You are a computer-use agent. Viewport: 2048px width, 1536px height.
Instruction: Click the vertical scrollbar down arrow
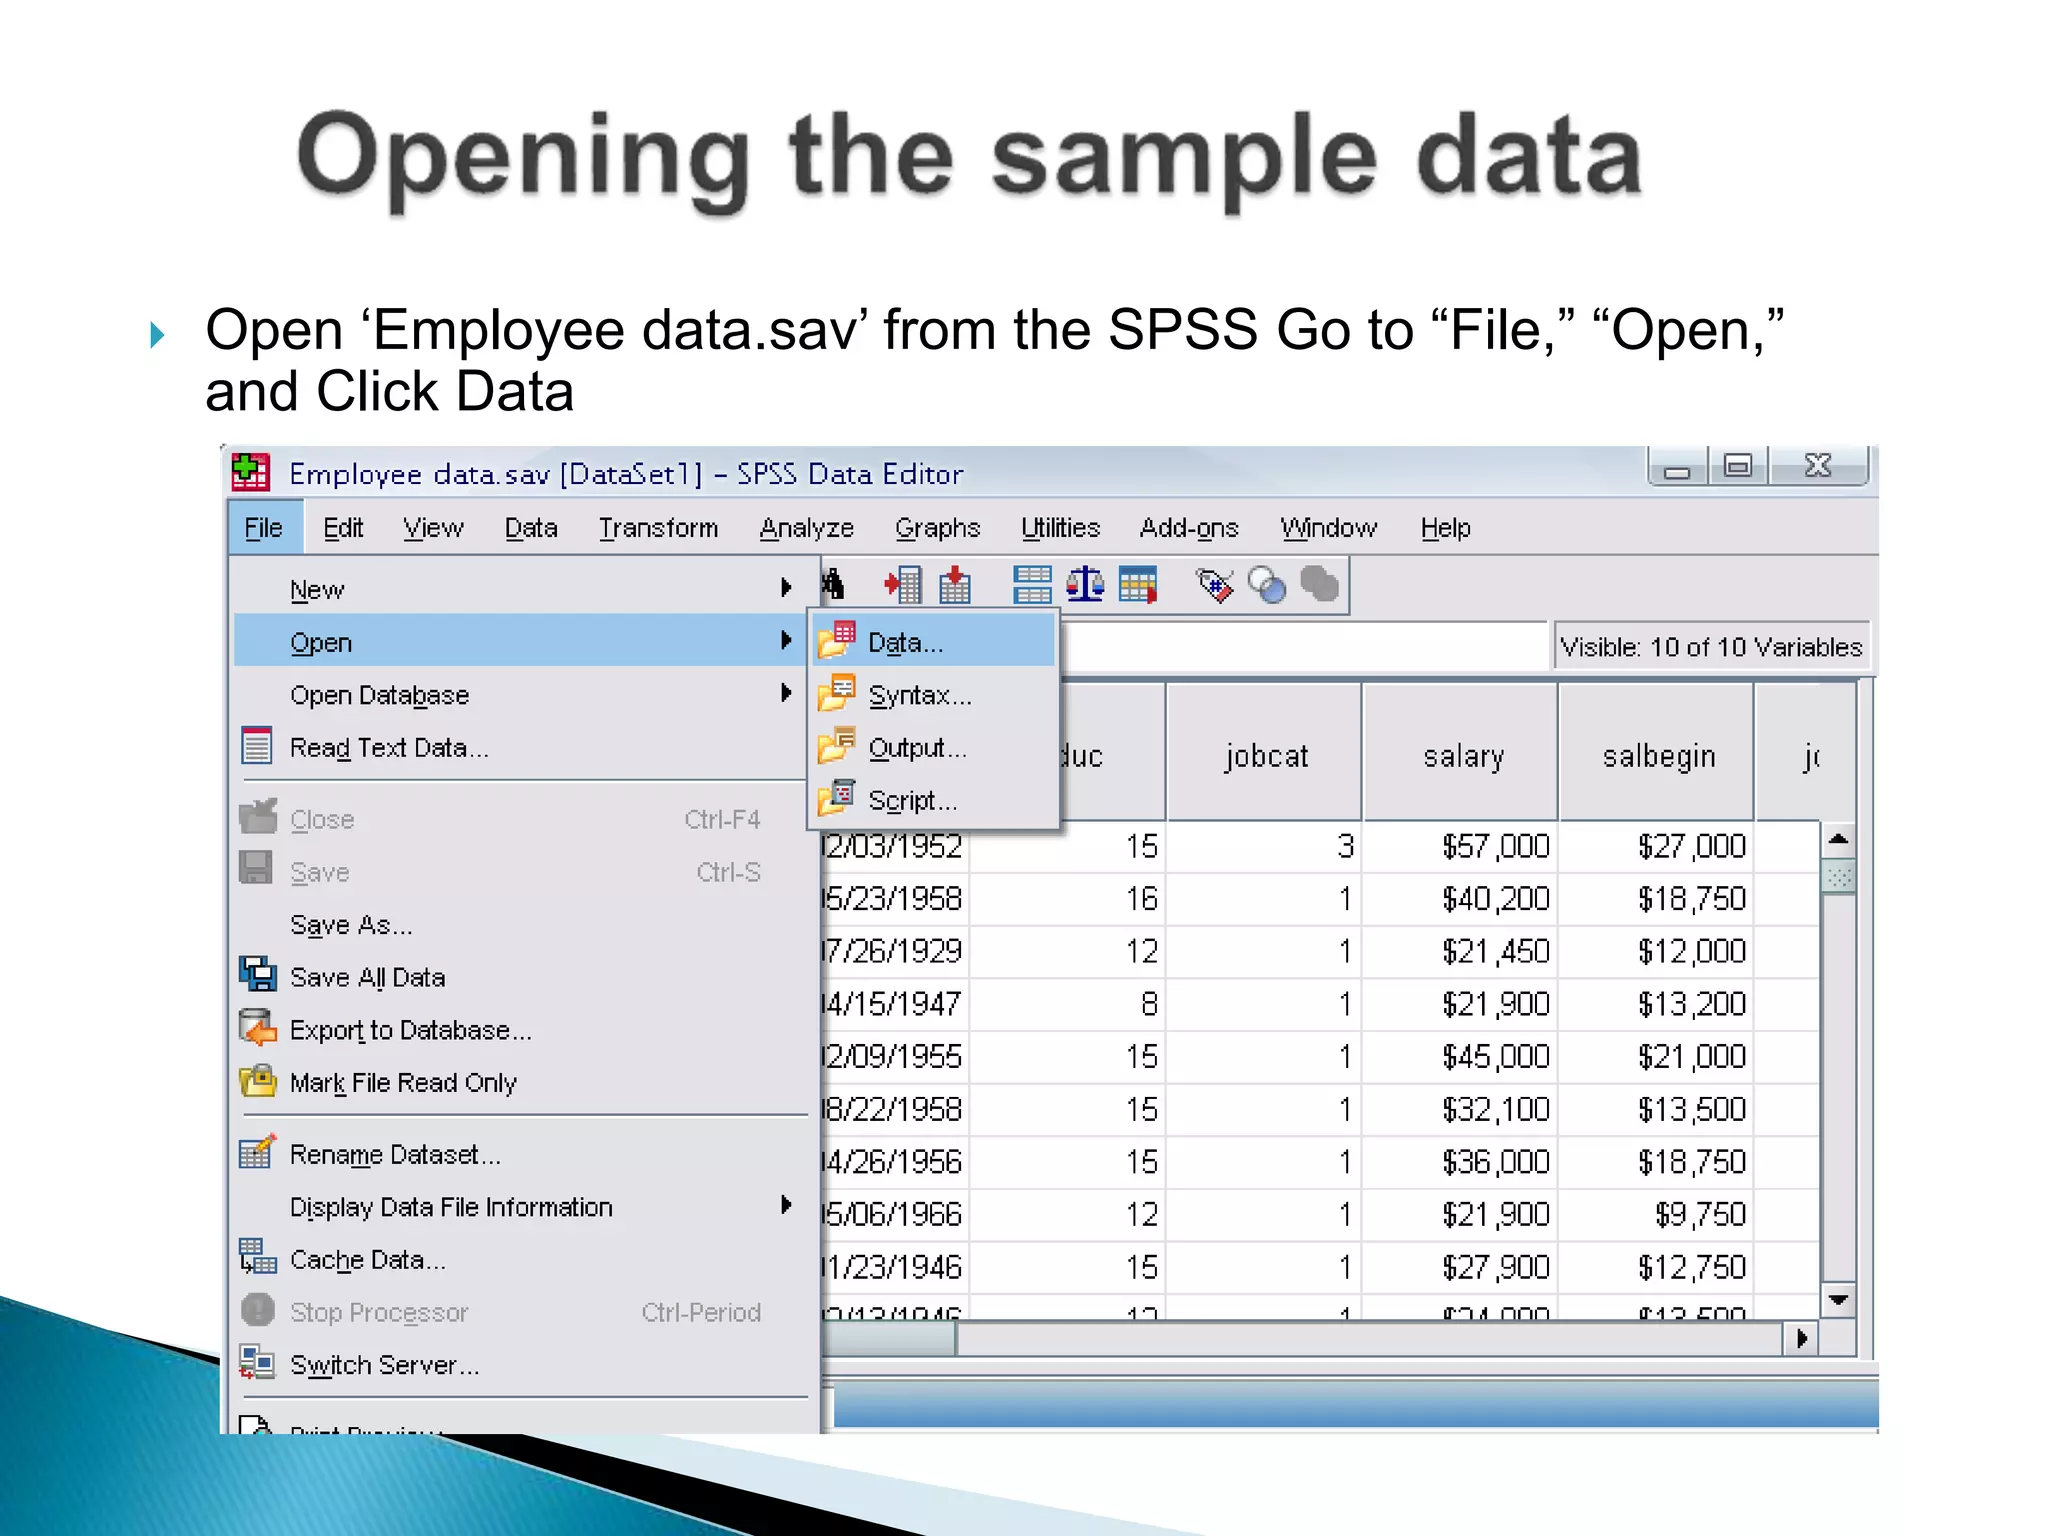tap(1838, 1300)
